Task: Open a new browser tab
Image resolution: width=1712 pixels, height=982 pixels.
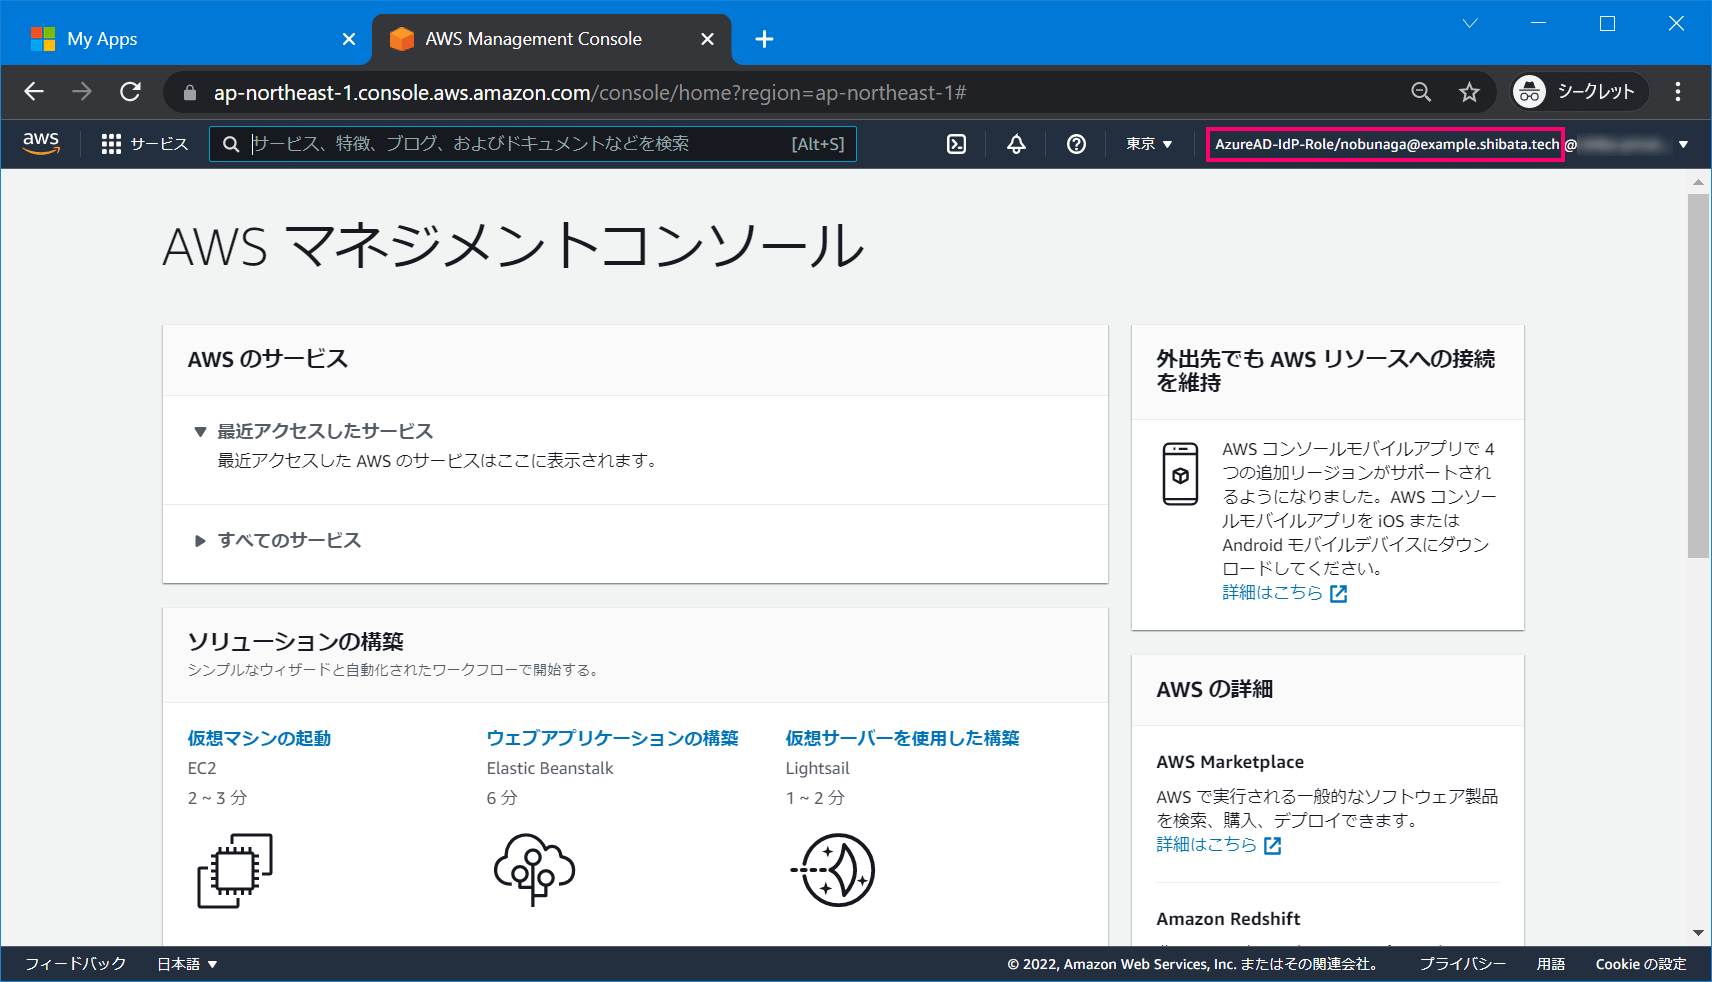Action: [x=764, y=39]
